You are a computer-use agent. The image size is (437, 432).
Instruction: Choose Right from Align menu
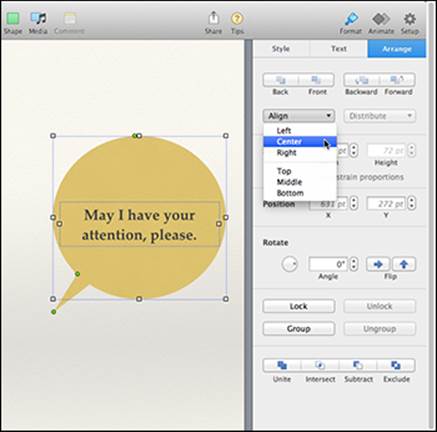[300, 153]
